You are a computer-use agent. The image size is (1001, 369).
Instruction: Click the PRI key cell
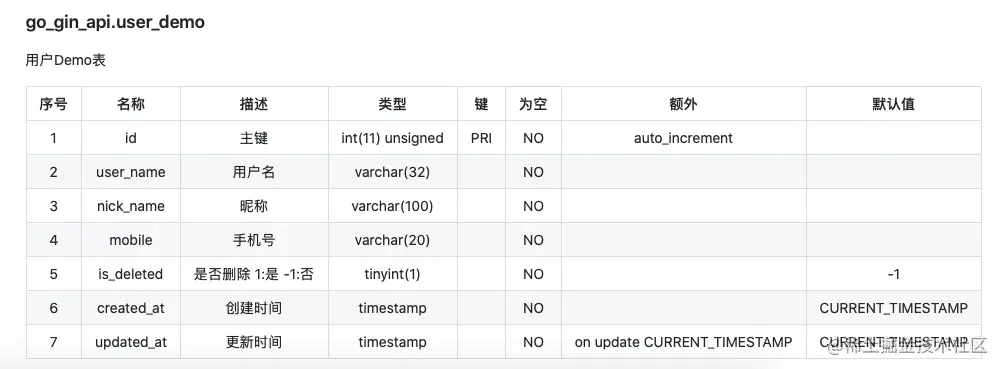point(481,138)
